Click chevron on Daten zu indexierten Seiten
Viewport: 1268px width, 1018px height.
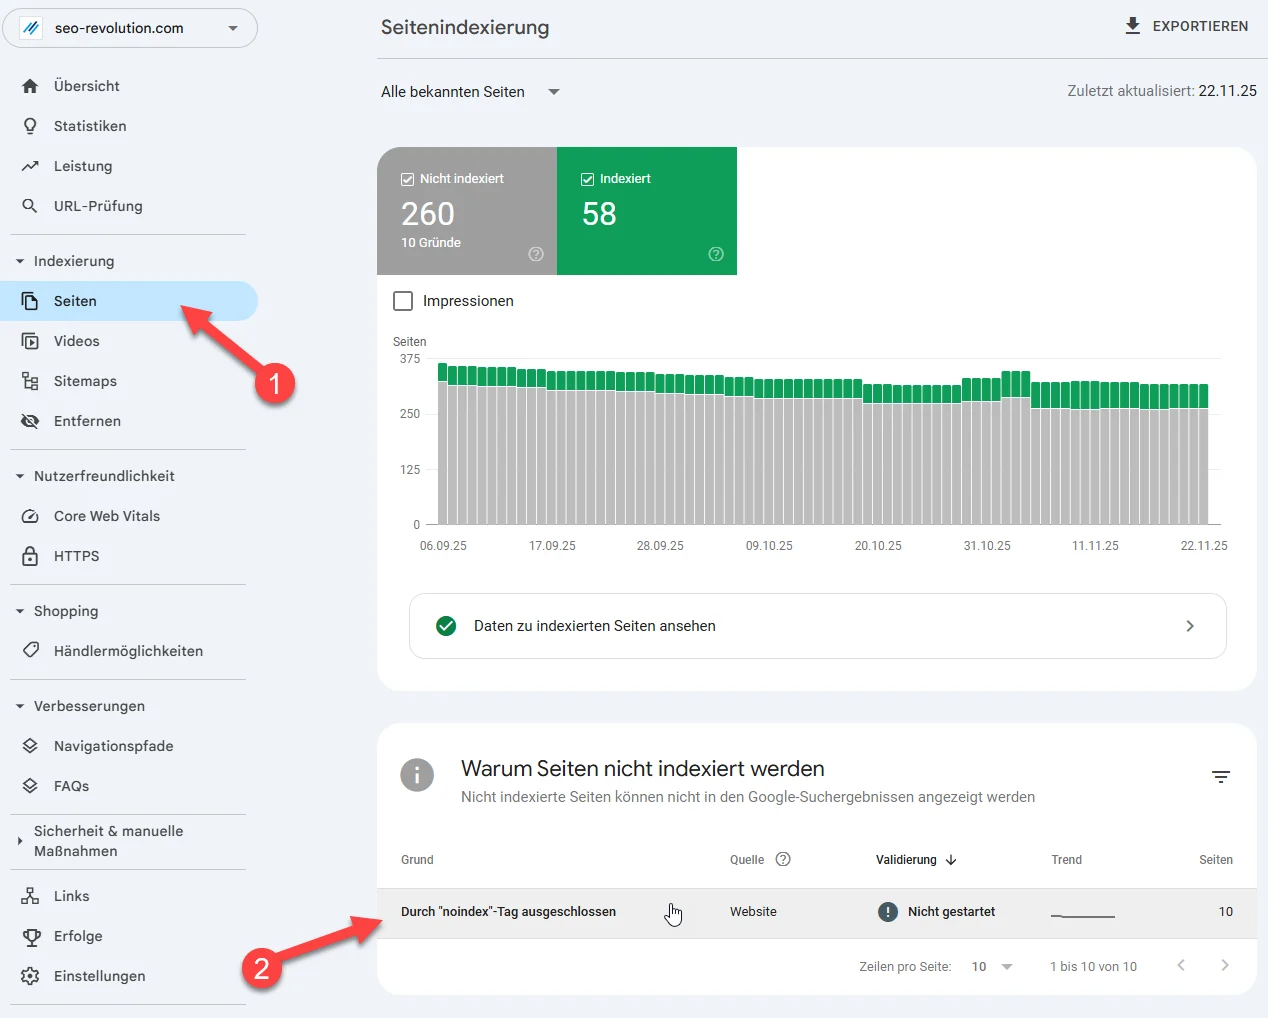tap(1190, 626)
